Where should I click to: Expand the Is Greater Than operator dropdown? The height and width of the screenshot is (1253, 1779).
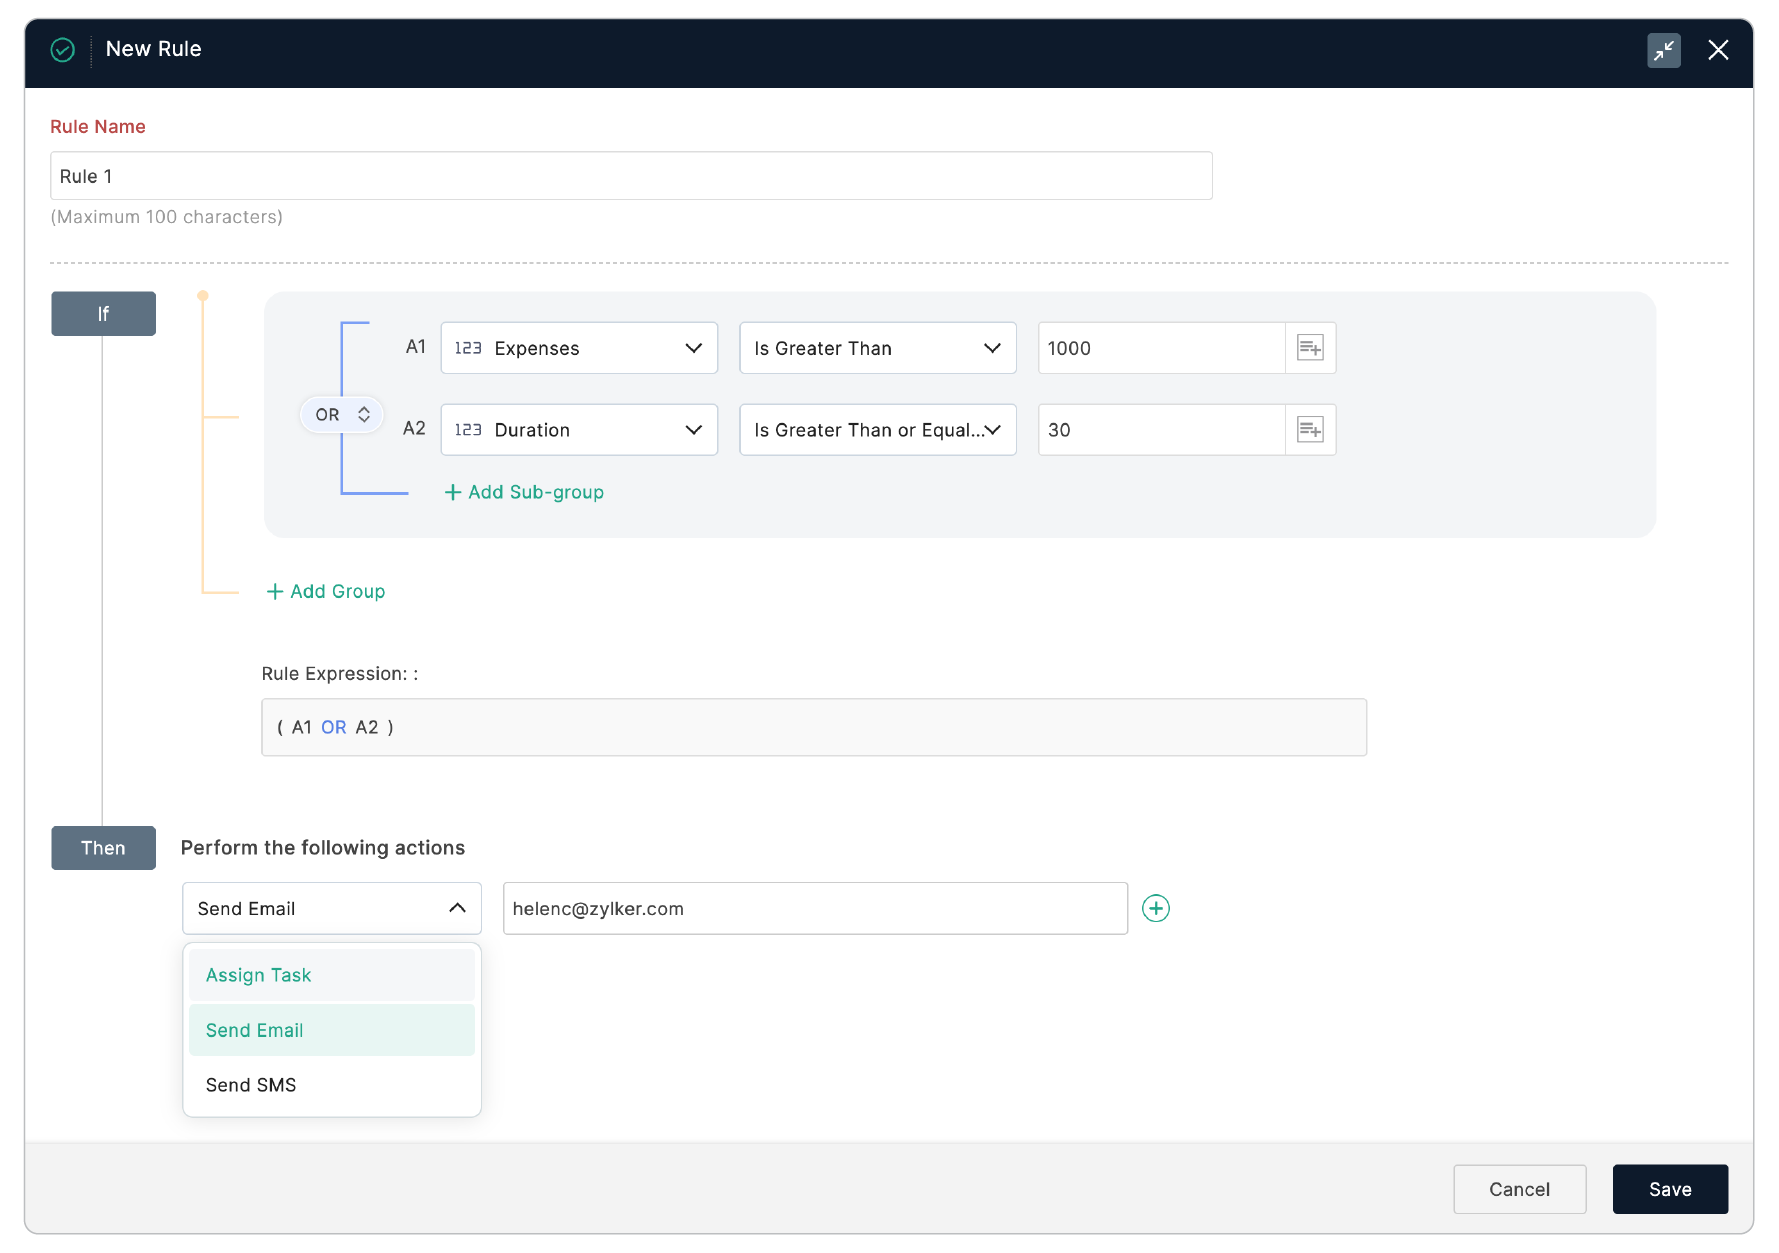click(878, 348)
